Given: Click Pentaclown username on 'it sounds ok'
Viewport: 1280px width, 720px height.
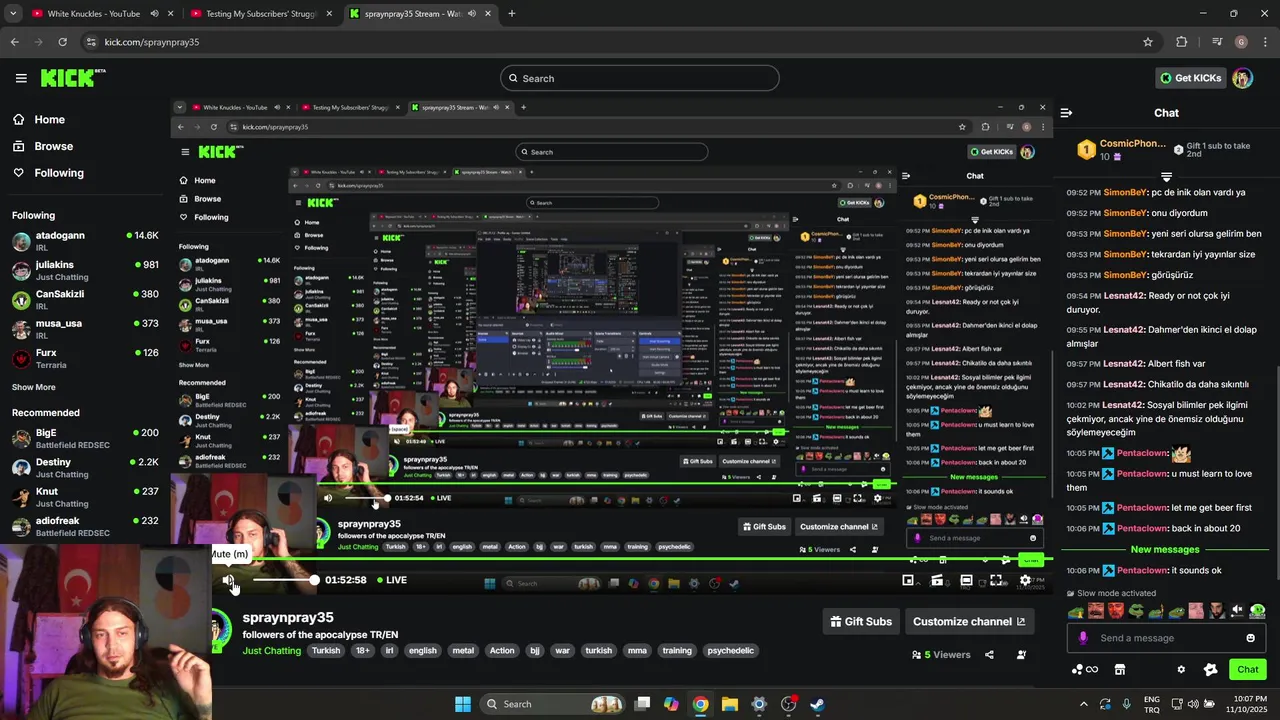Looking at the screenshot, I should point(1141,571).
